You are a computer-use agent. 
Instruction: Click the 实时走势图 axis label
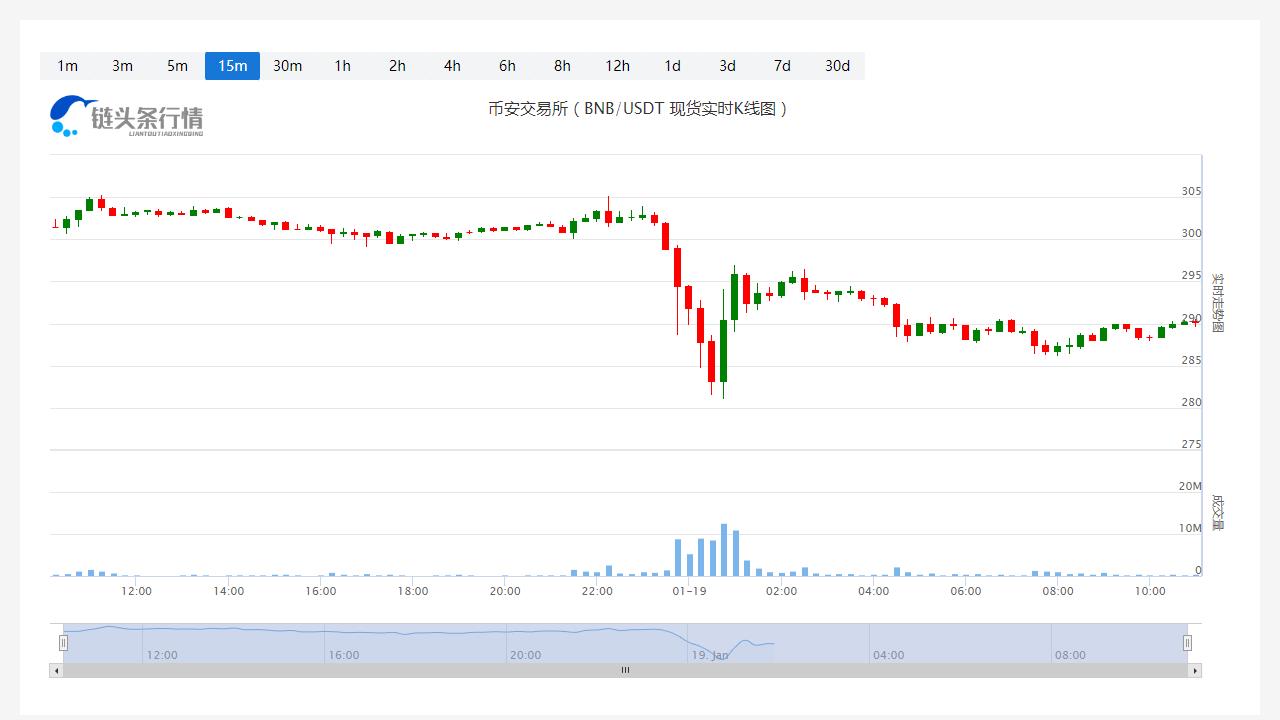[1217, 303]
